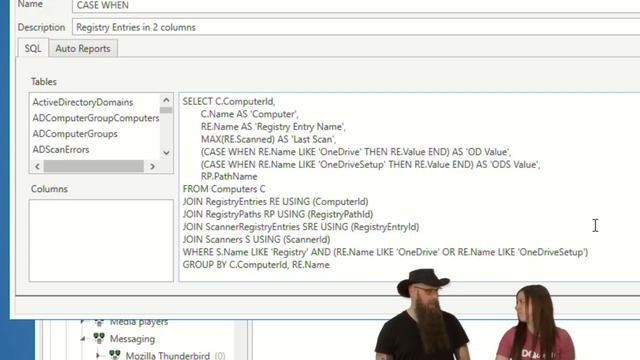Viewport: 640px width, 360px height.
Task: Open the Auto Reports tab
Action: click(x=83, y=48)
